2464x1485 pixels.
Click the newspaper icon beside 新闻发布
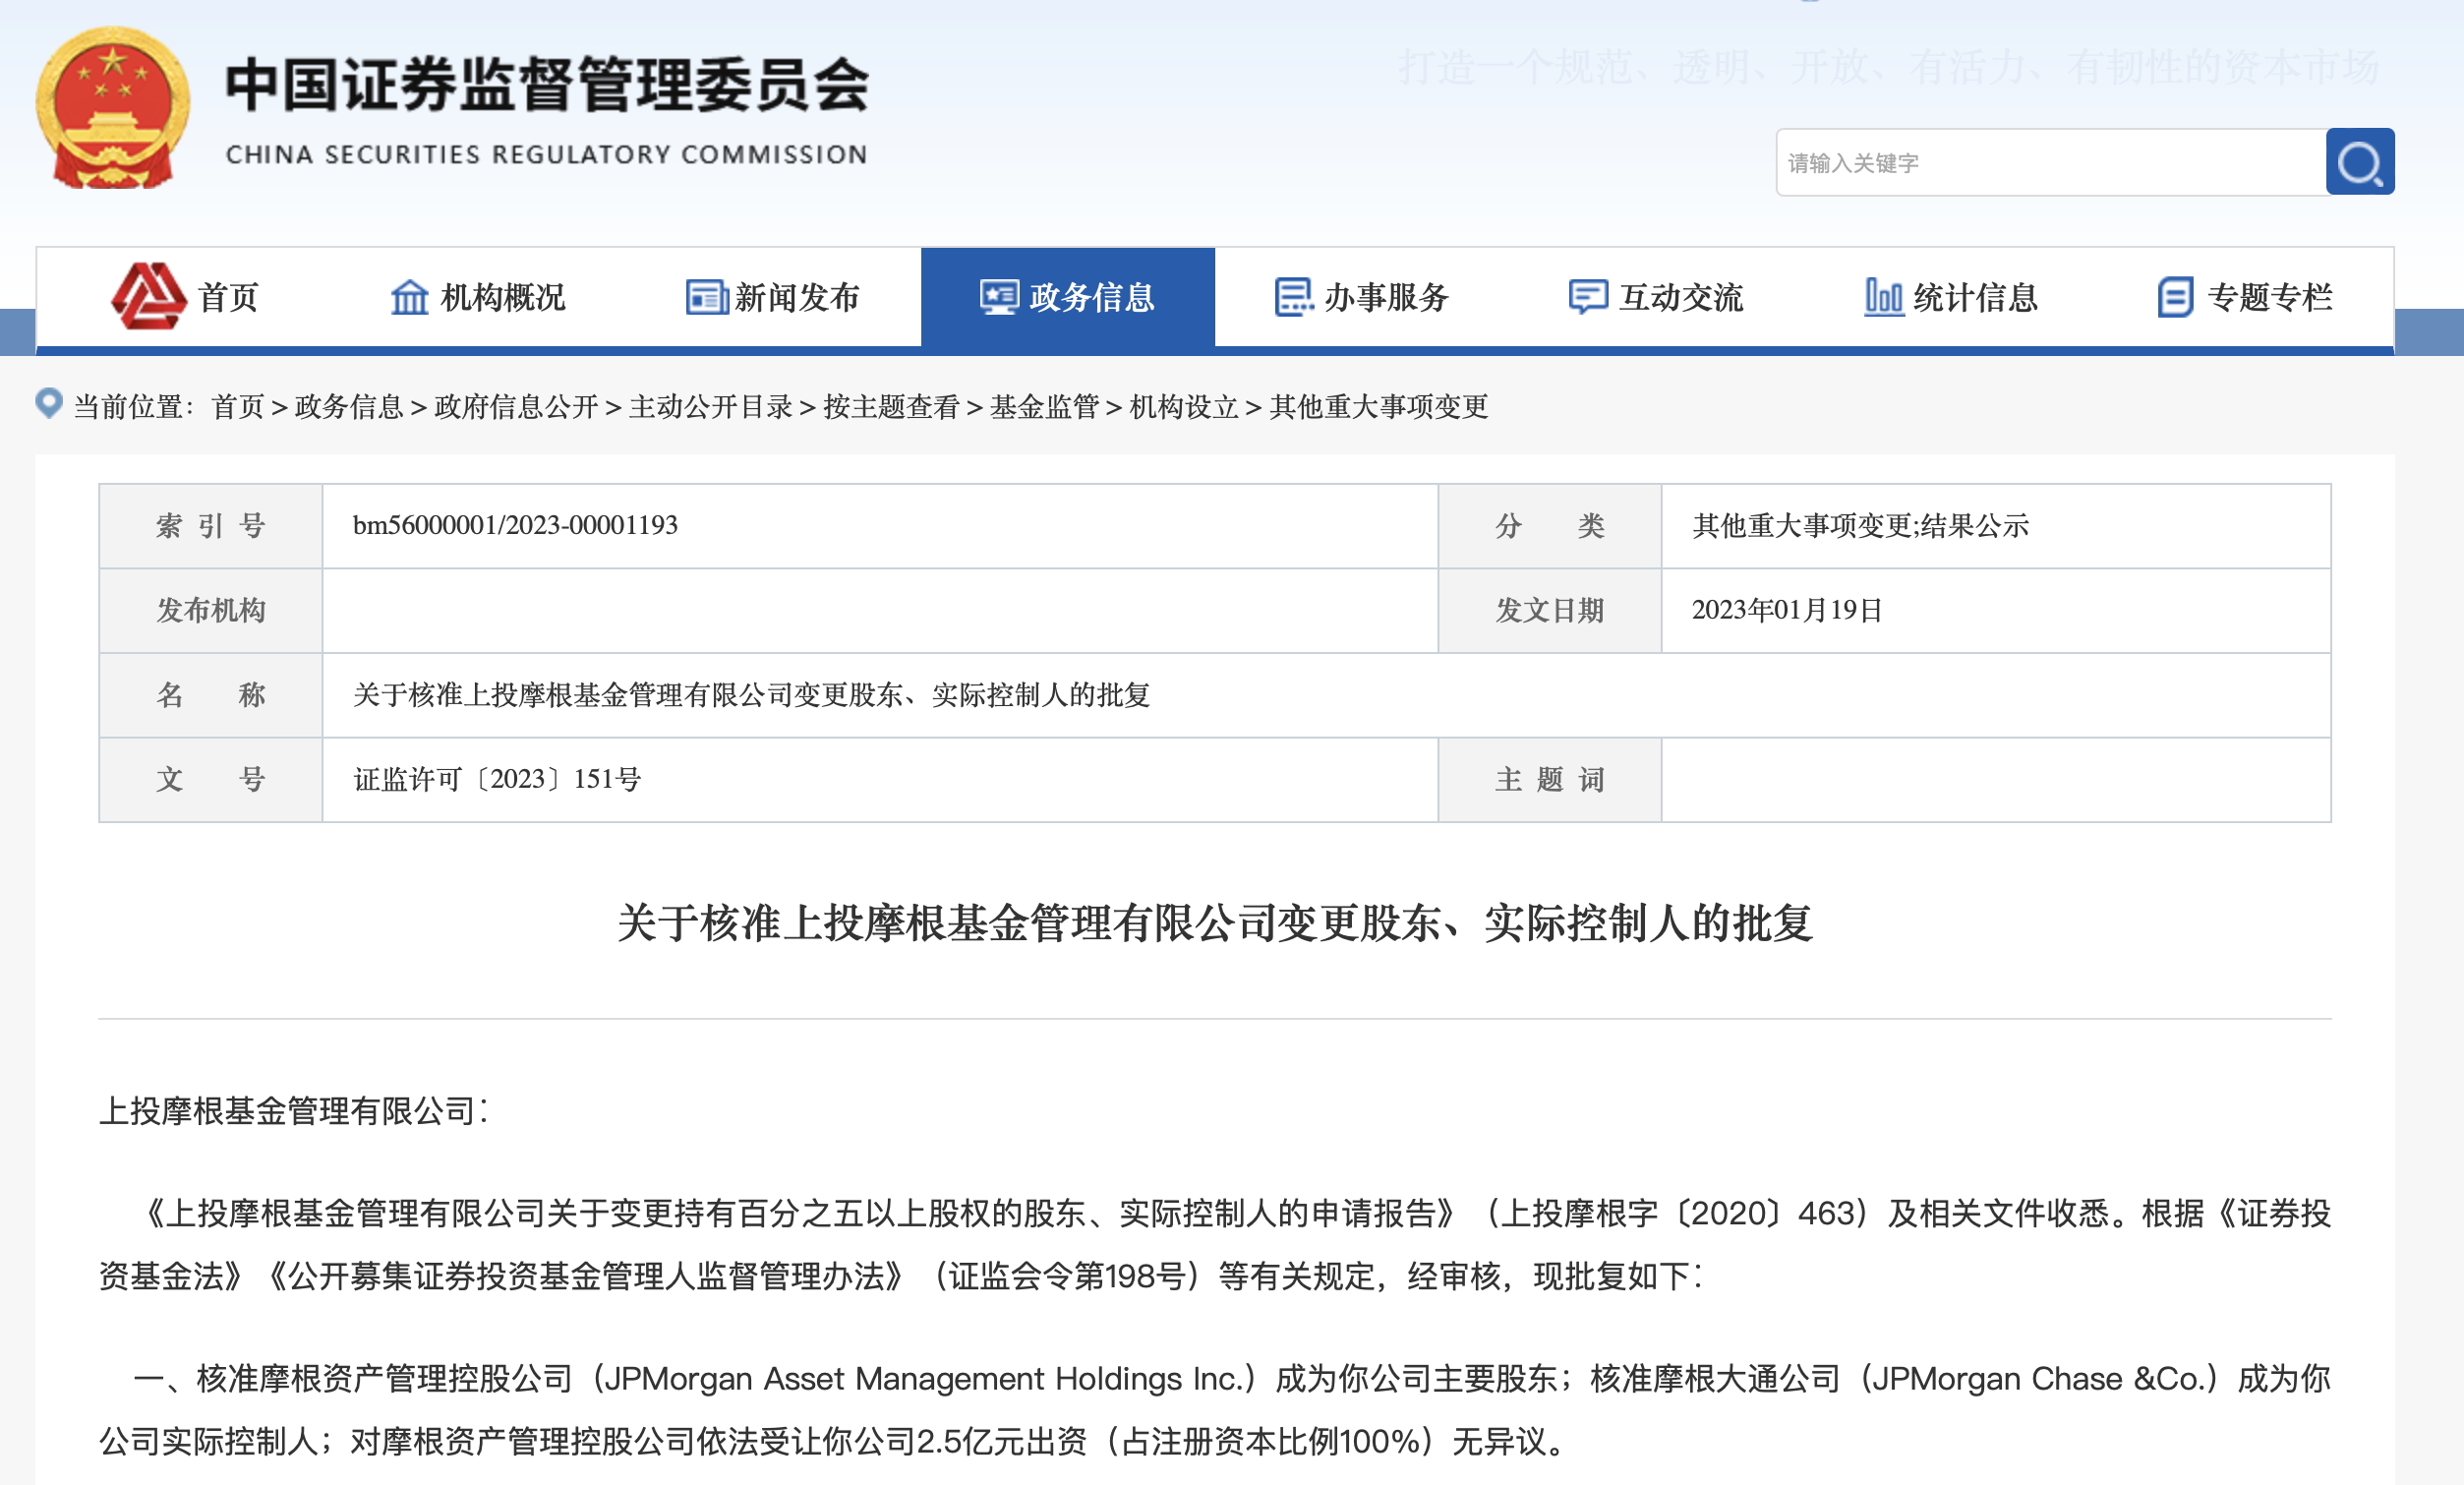[x=706, y=297]
